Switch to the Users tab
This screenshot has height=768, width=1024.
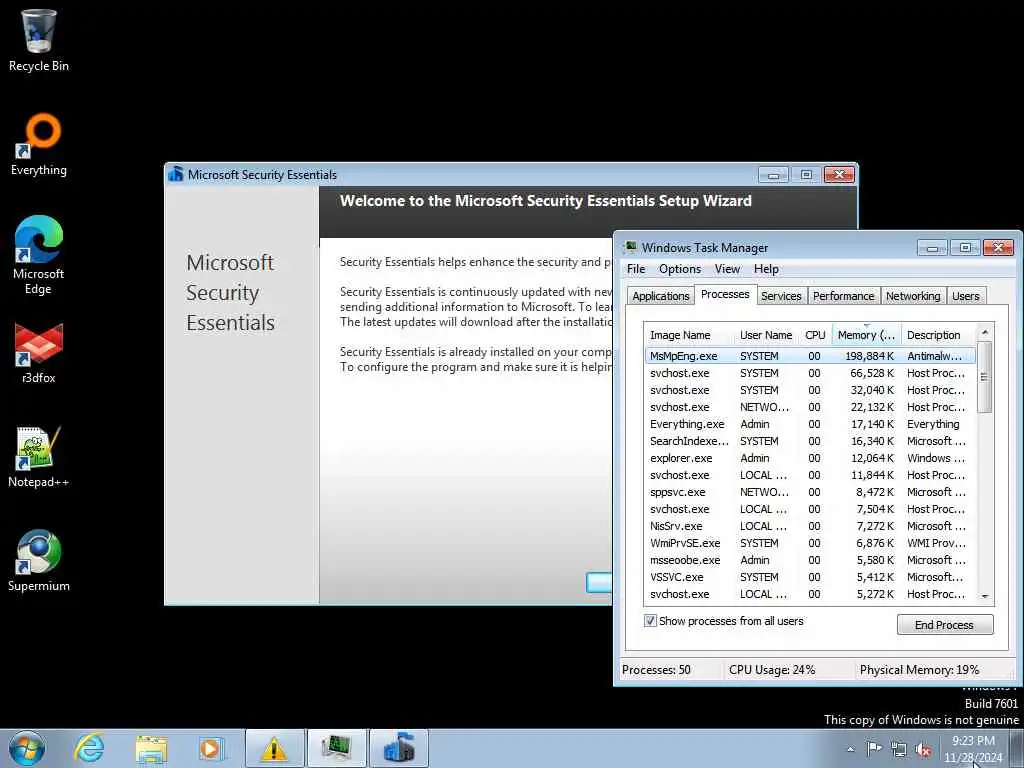pos(965,296)
